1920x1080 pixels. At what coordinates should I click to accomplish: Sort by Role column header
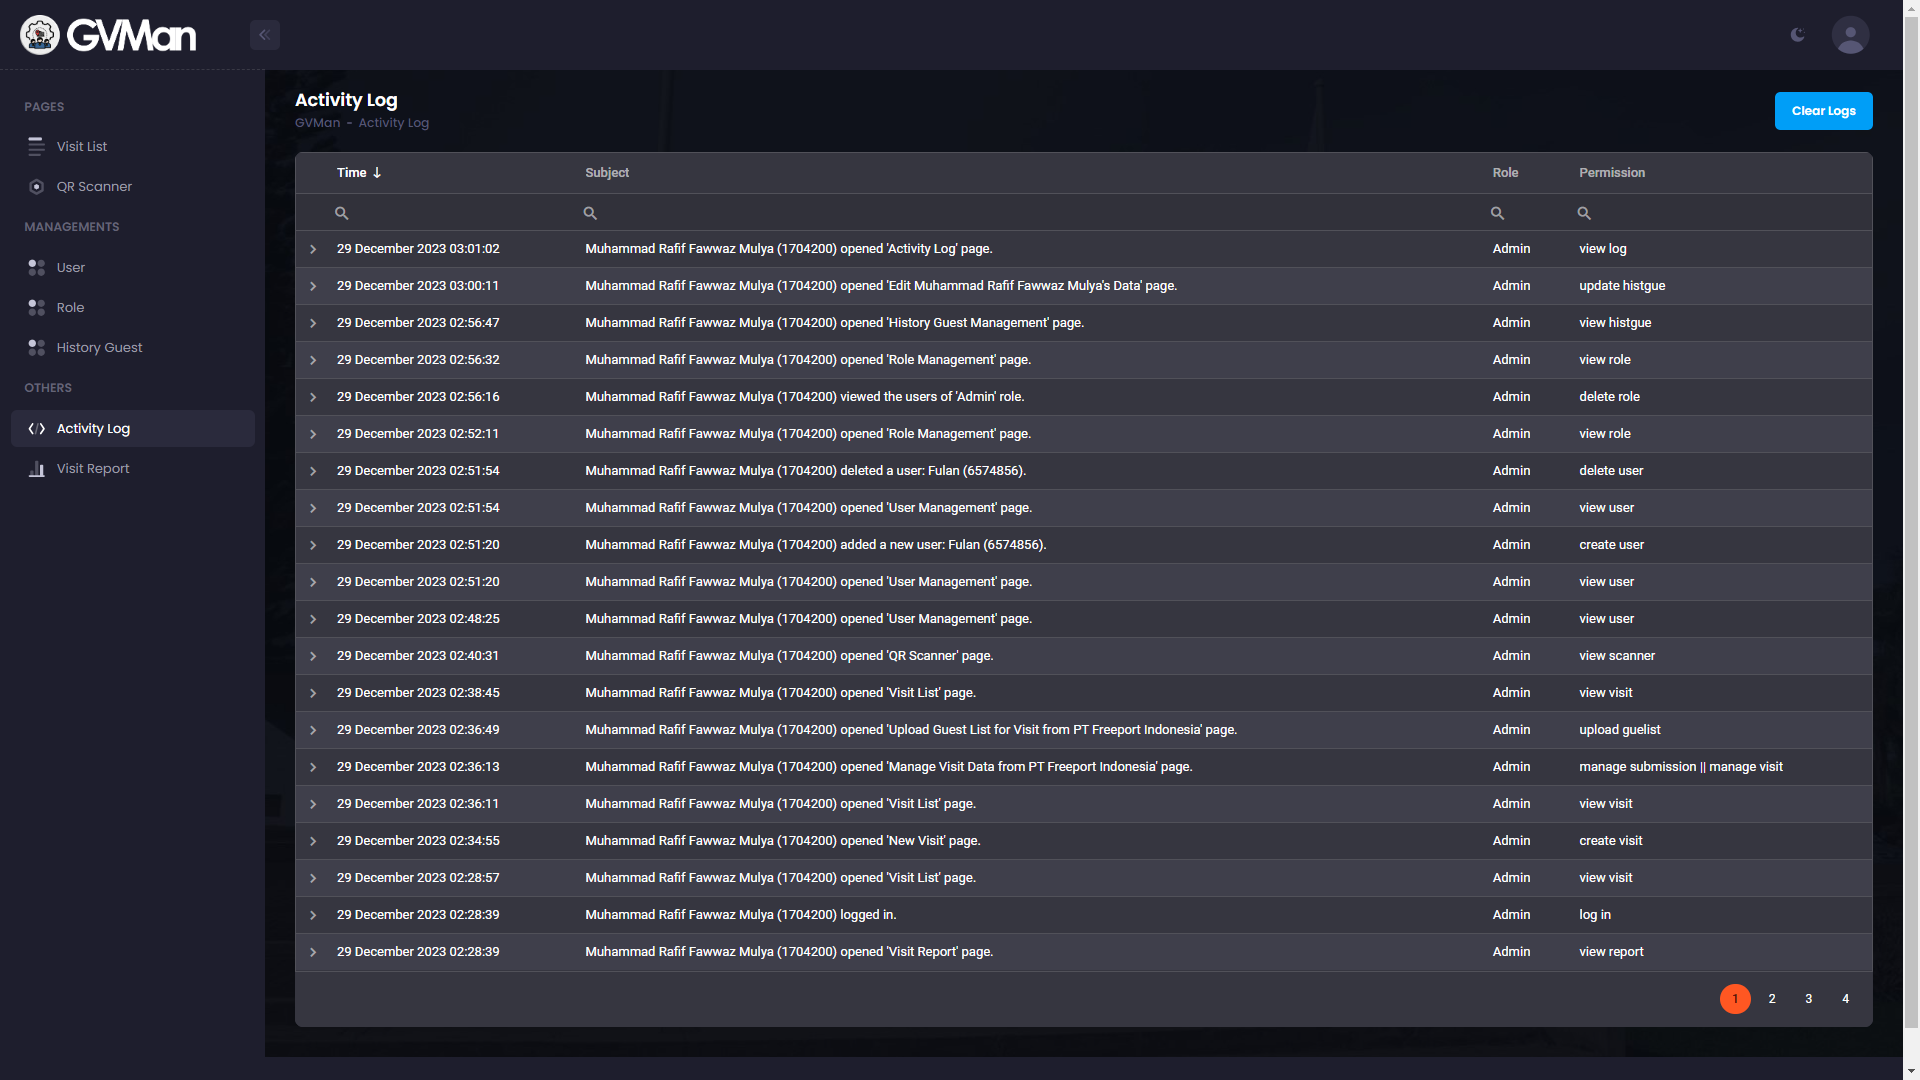(x=1505, y=173)
